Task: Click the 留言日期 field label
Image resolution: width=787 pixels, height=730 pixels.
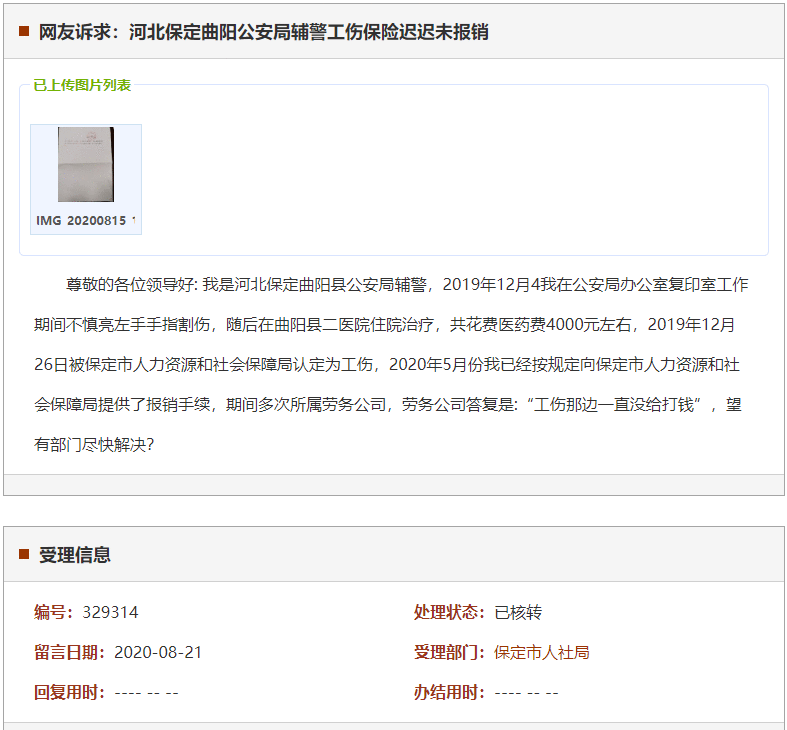Action: click(69, 652)
